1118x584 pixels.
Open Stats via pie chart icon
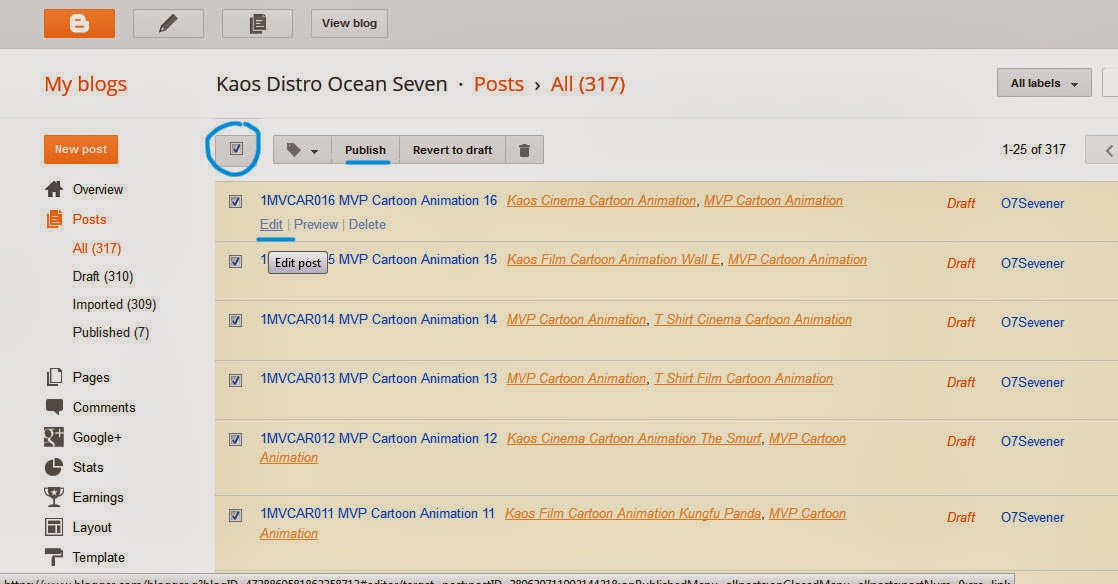54,467
